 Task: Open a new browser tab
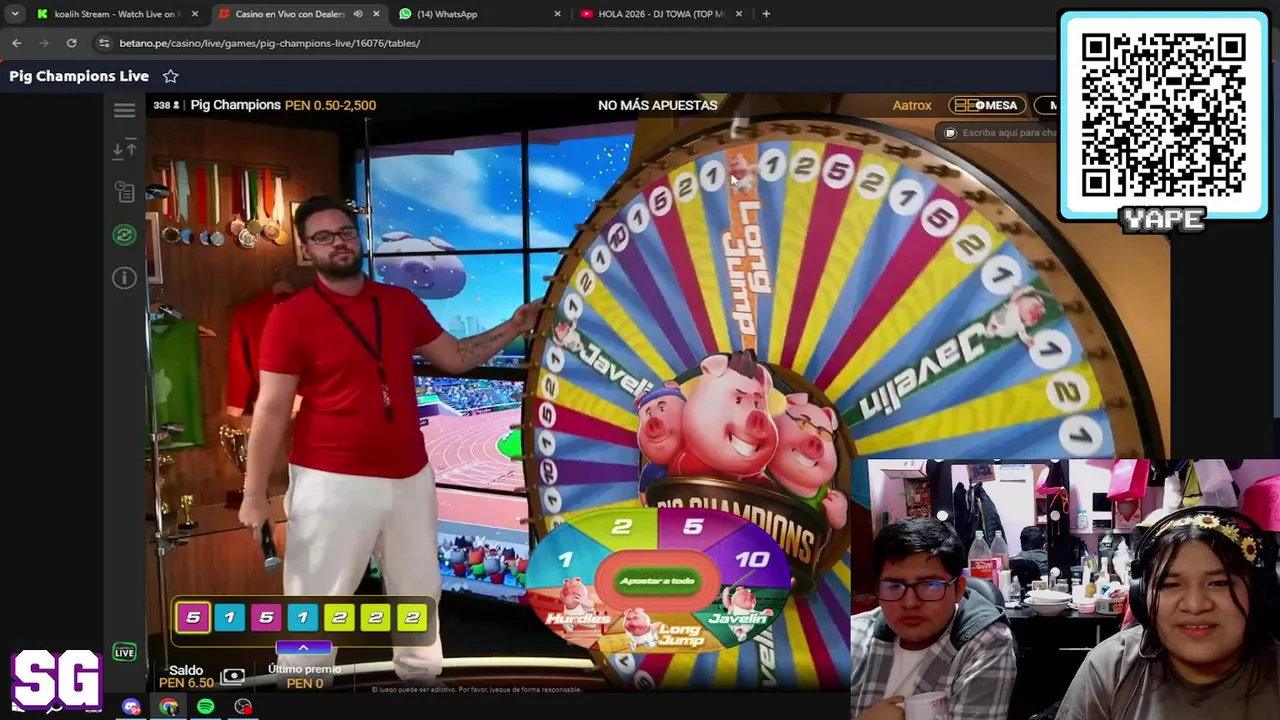pos(766,14)
